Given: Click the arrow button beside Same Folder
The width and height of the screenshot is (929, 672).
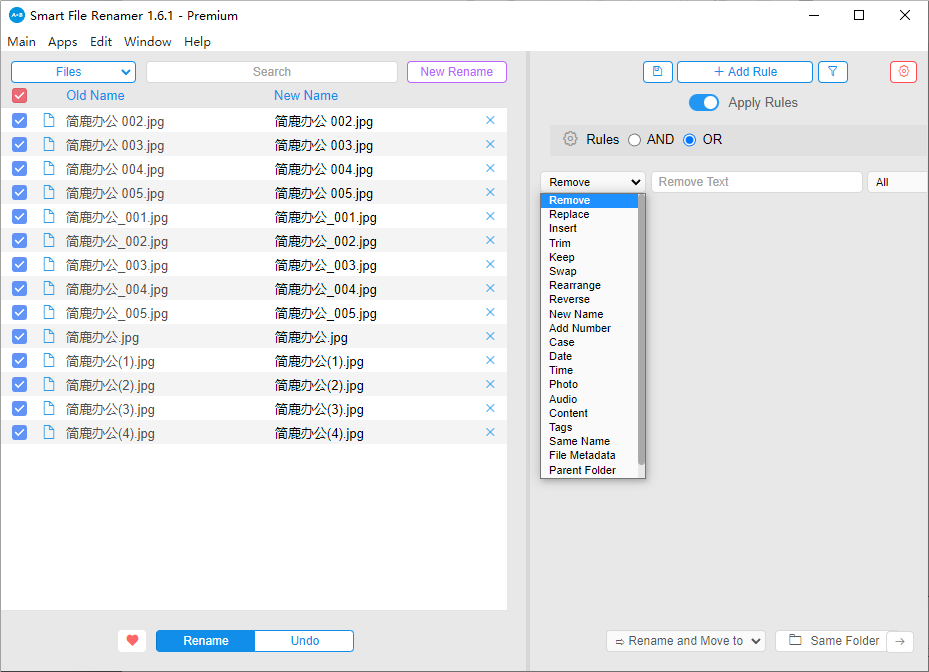Looking at the screenshot, I should [x=900, y=641].
